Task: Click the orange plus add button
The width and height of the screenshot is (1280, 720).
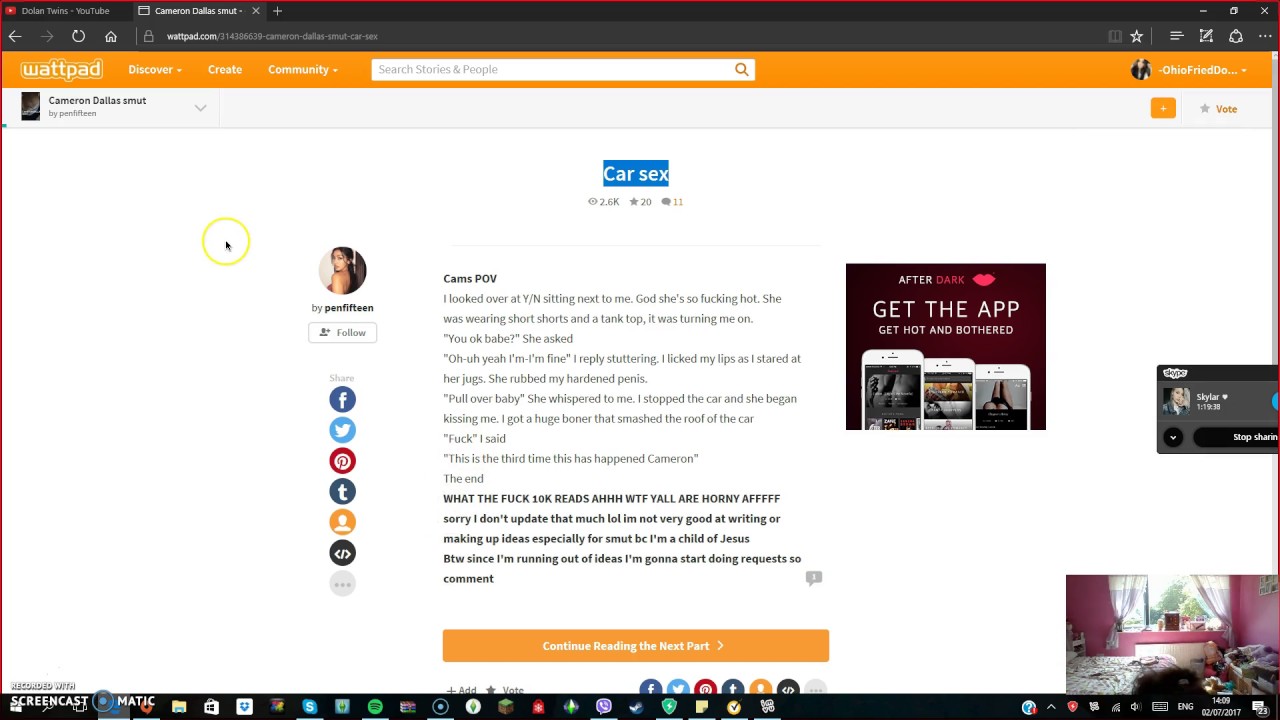Action: pyautogui.click(x=1163, y=108)
